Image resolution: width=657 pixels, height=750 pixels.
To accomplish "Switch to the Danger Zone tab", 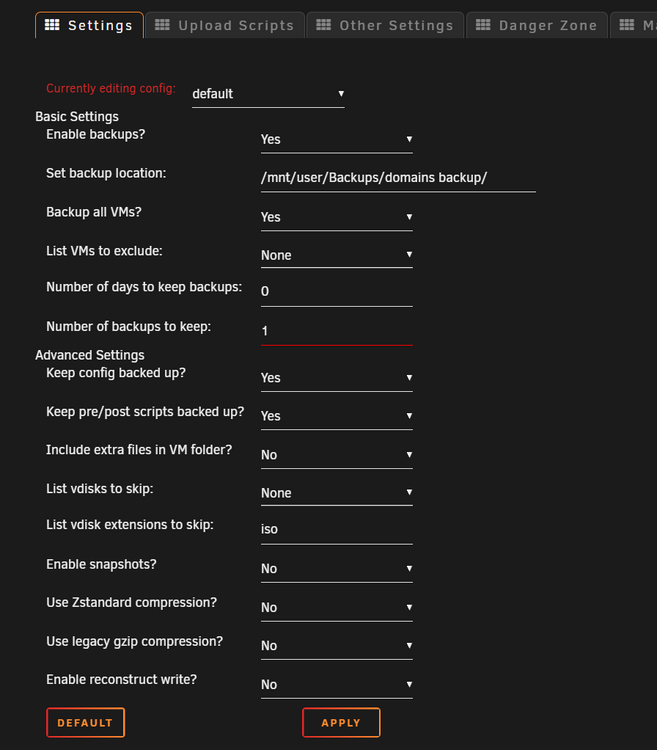I will pyautogui.click(x=537, y=25).
